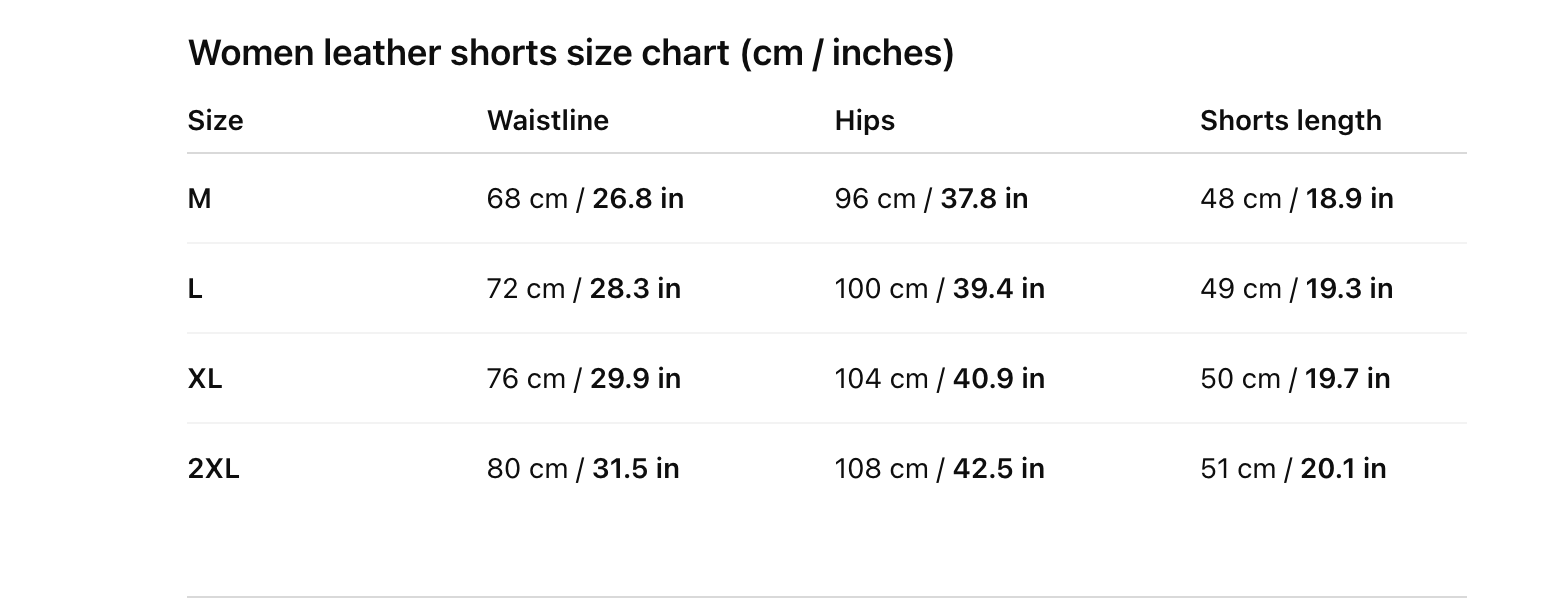
Task: Click the Shorts length column header
Action: pos(1290,121)
